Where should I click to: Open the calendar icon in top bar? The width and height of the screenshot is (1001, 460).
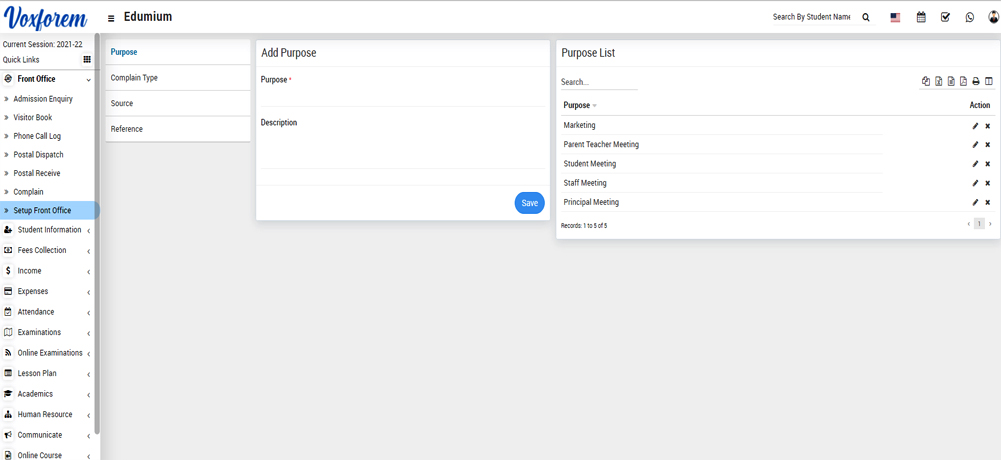pos(921,17)
